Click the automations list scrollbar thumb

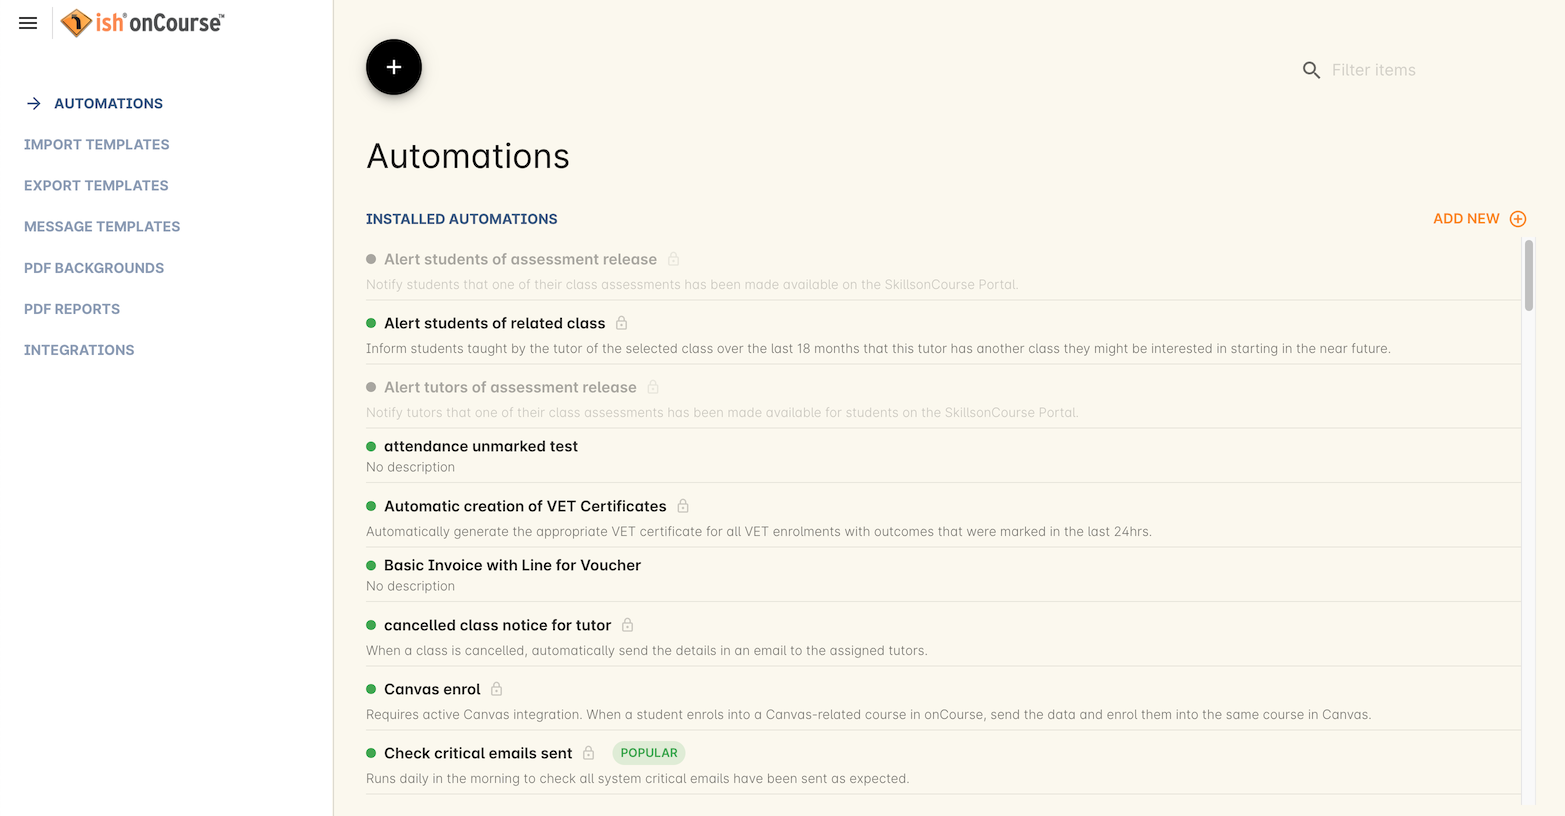point(1528,276)
